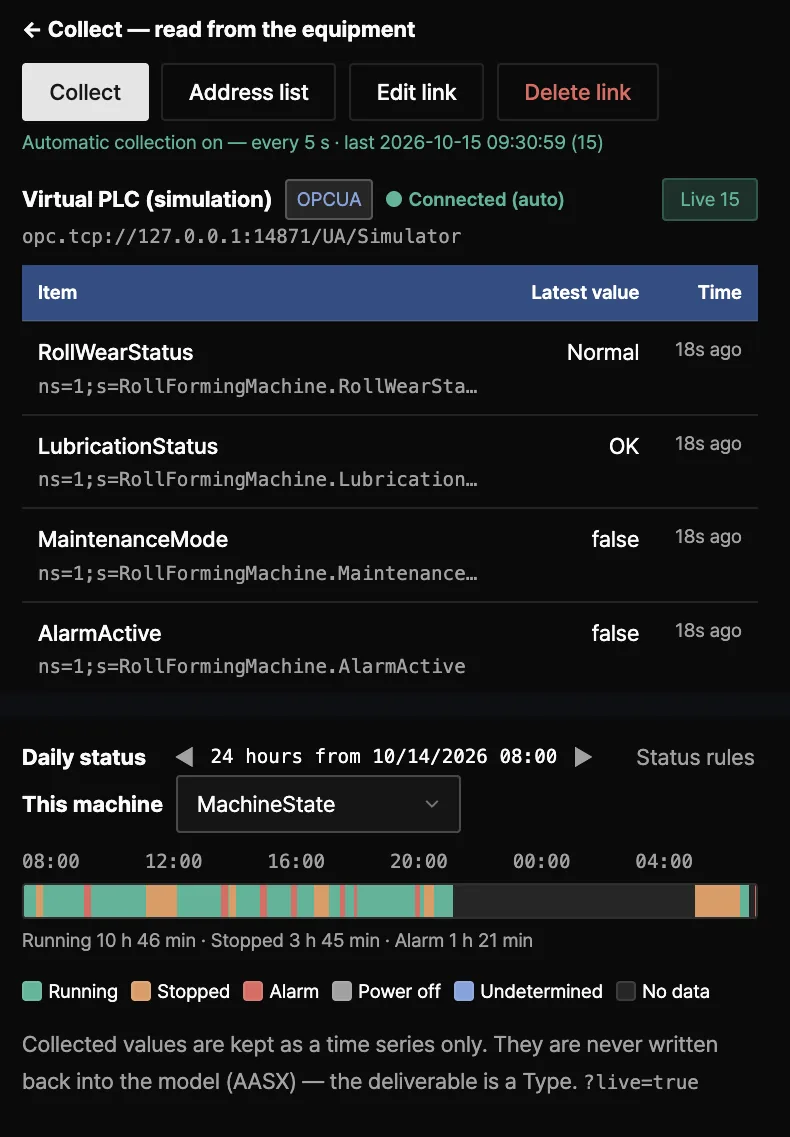Click the OK value for LubricationStatus
The image size is (790, 1137).
pyautogui.click(x=624, y=447)
